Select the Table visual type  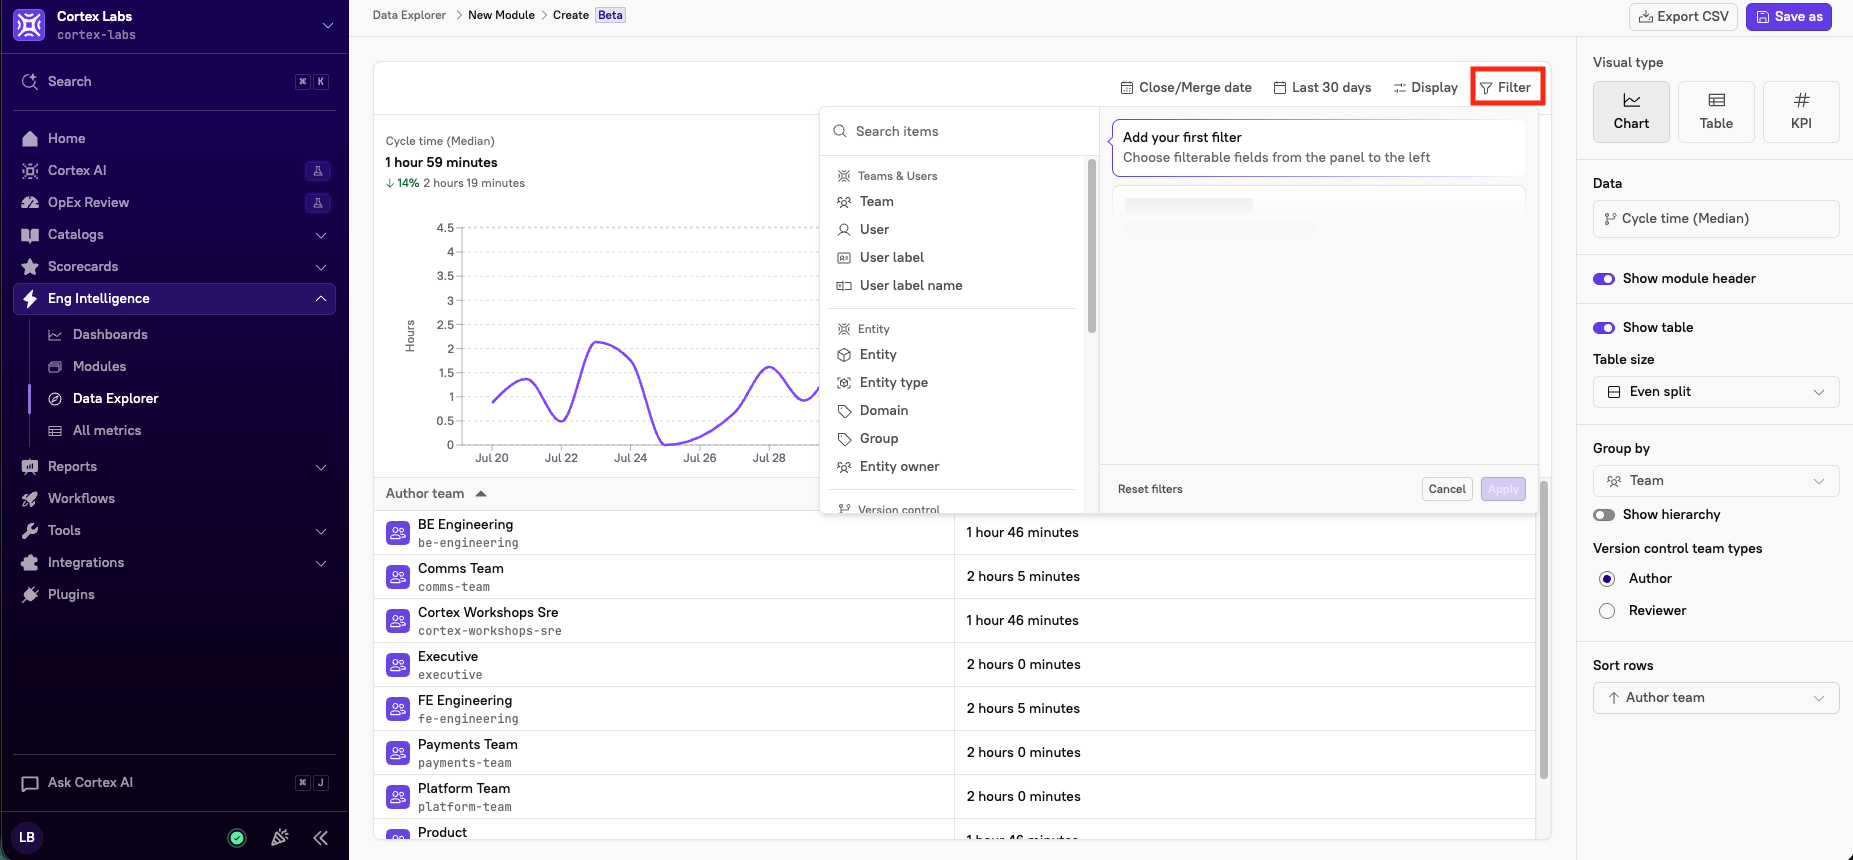(x=1716, y=112)
